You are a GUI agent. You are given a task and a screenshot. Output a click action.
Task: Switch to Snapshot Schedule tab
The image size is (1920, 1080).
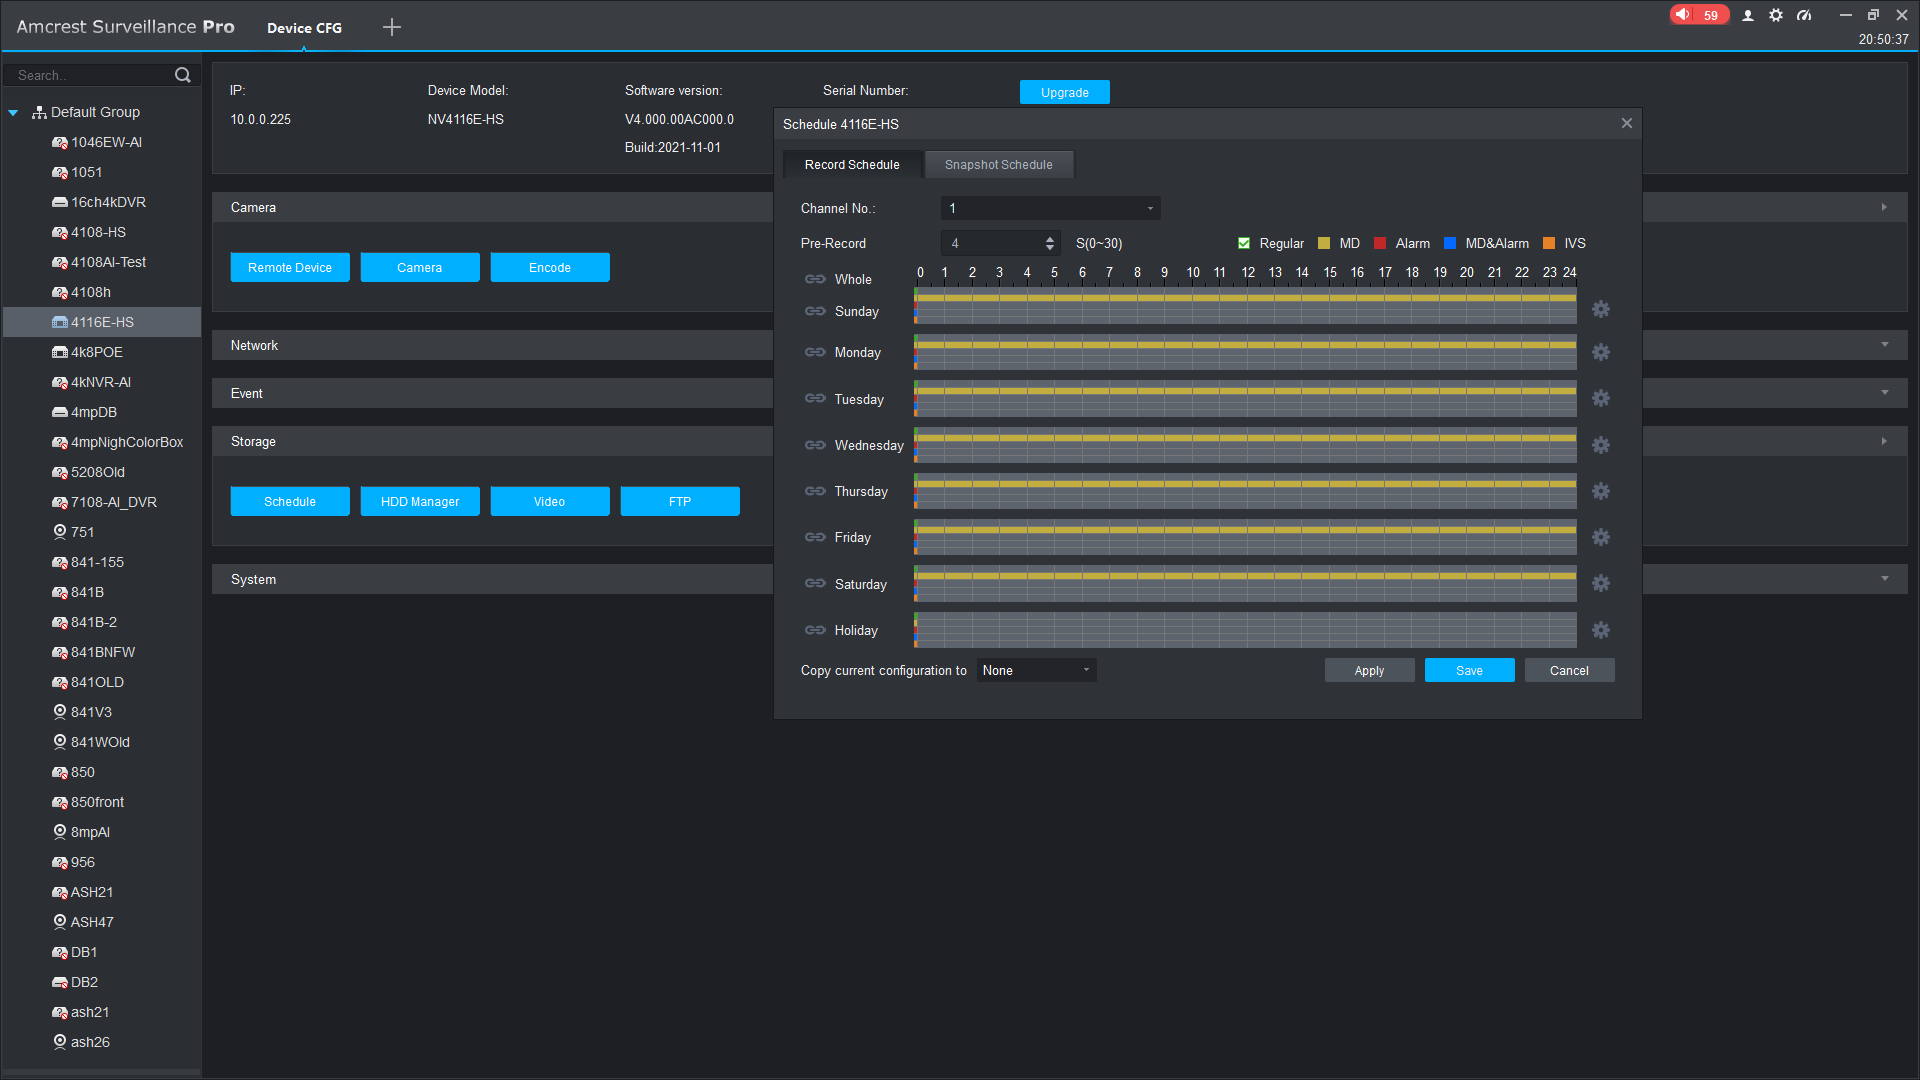999,165
